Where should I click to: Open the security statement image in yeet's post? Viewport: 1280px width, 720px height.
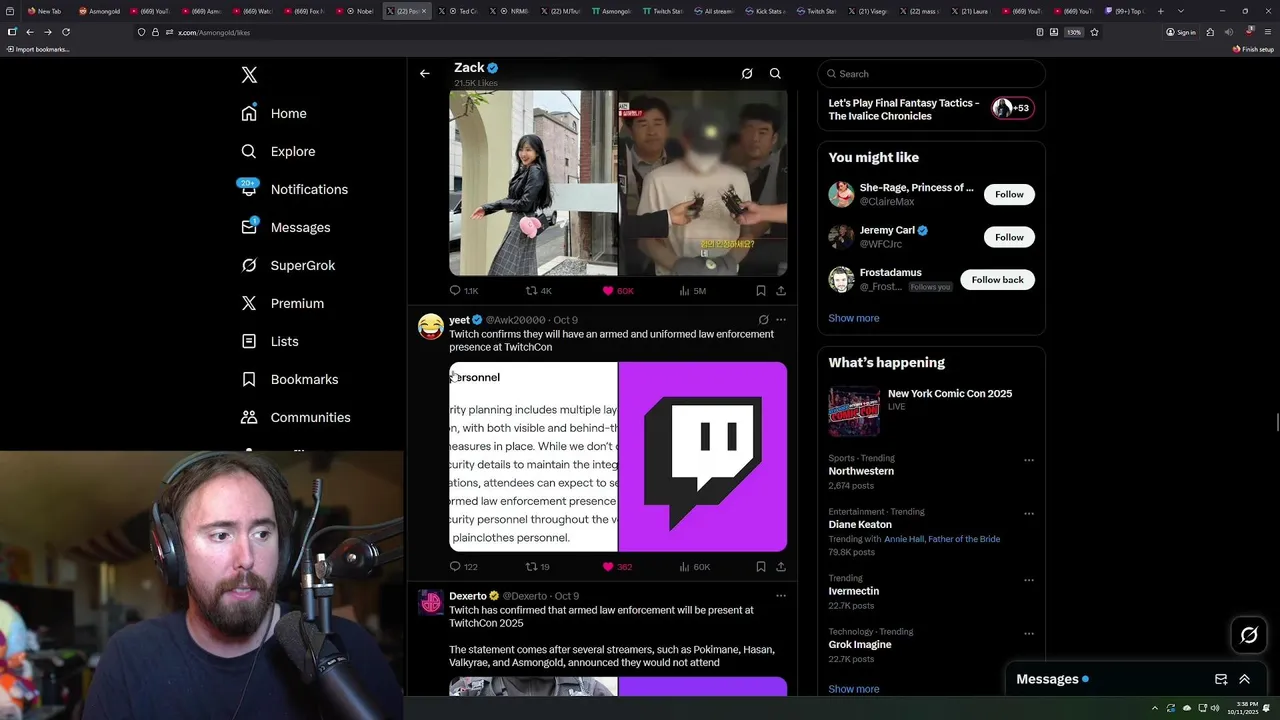click(x=533, y=456)
